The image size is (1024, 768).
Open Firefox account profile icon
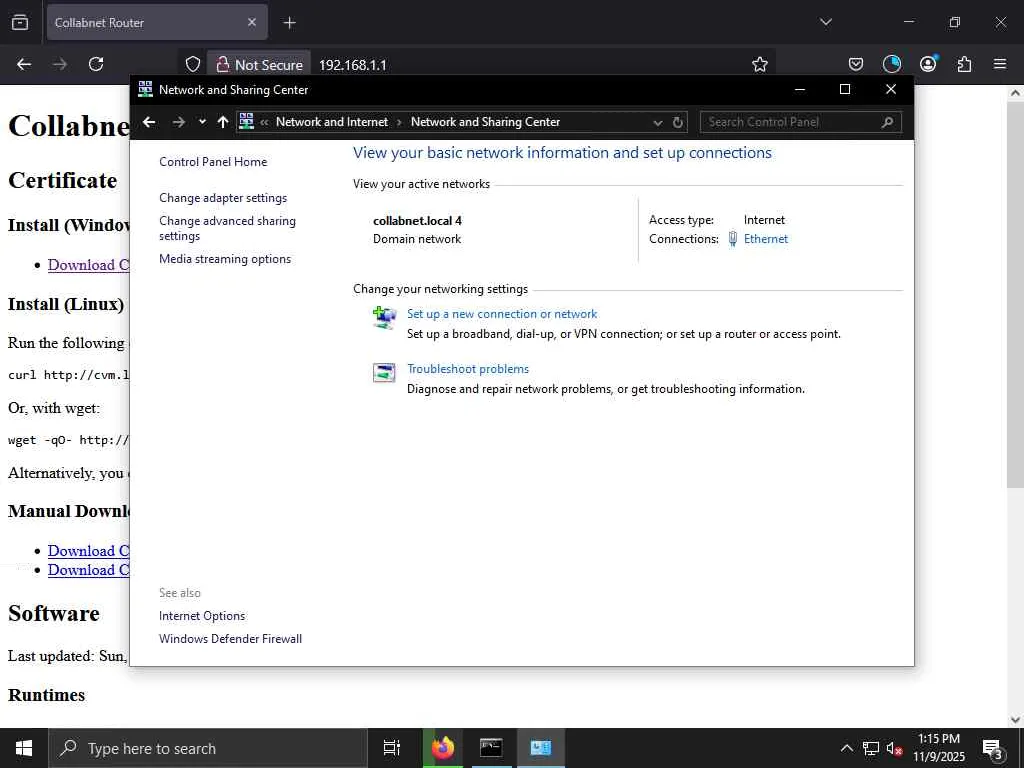[x=928, y=63]
